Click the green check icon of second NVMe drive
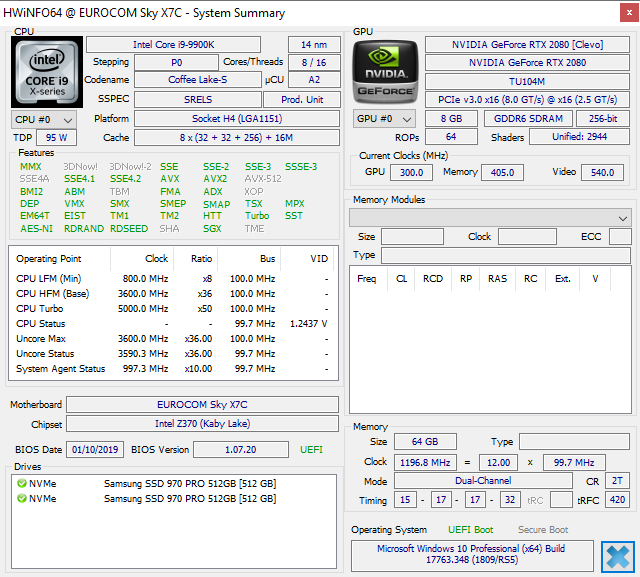This screenshot has height=577, width=640. 22,499
